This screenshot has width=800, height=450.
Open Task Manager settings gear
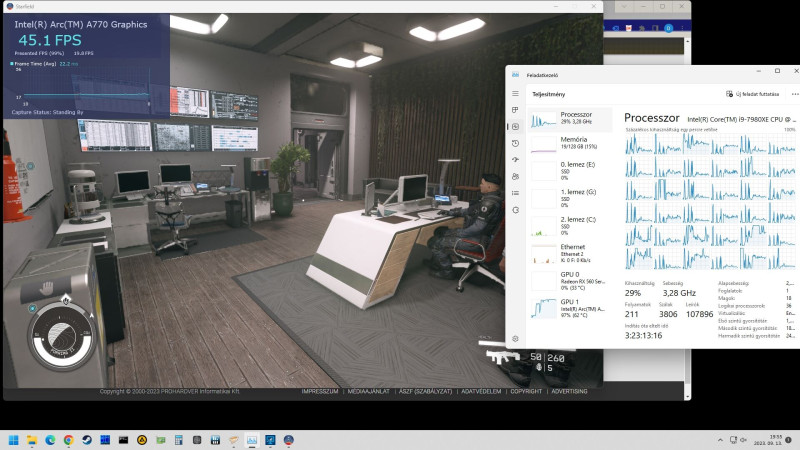click(515, 339)
